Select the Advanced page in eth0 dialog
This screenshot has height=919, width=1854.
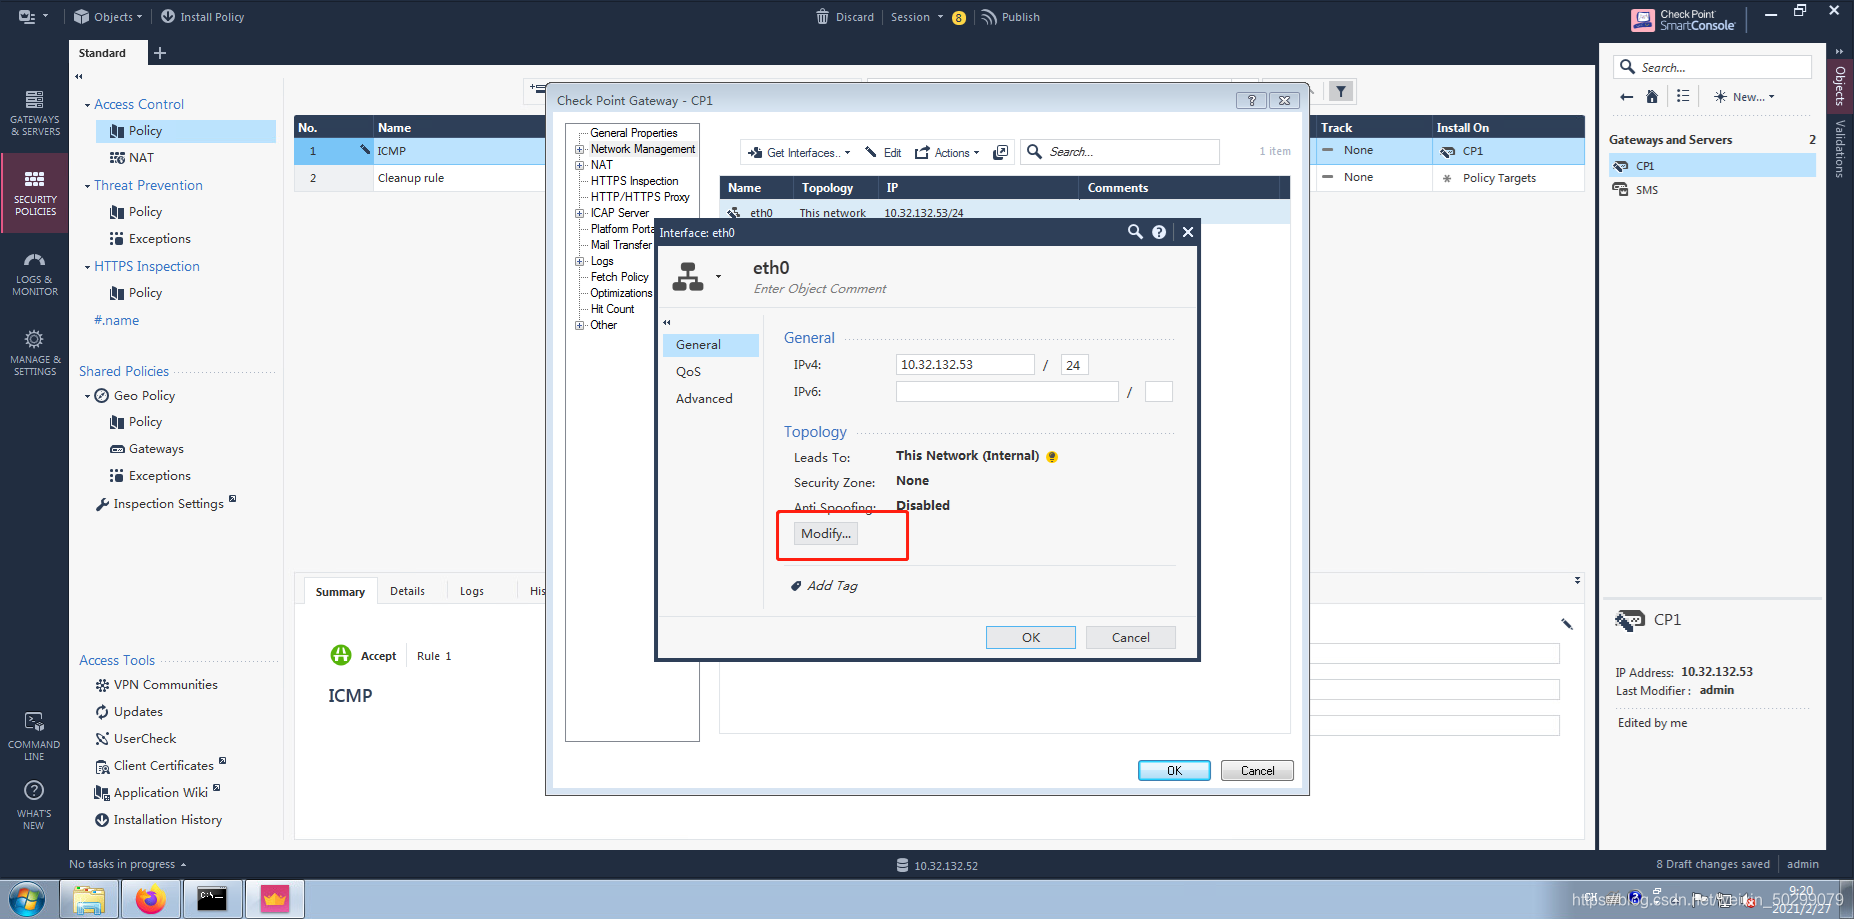(704, 399)
